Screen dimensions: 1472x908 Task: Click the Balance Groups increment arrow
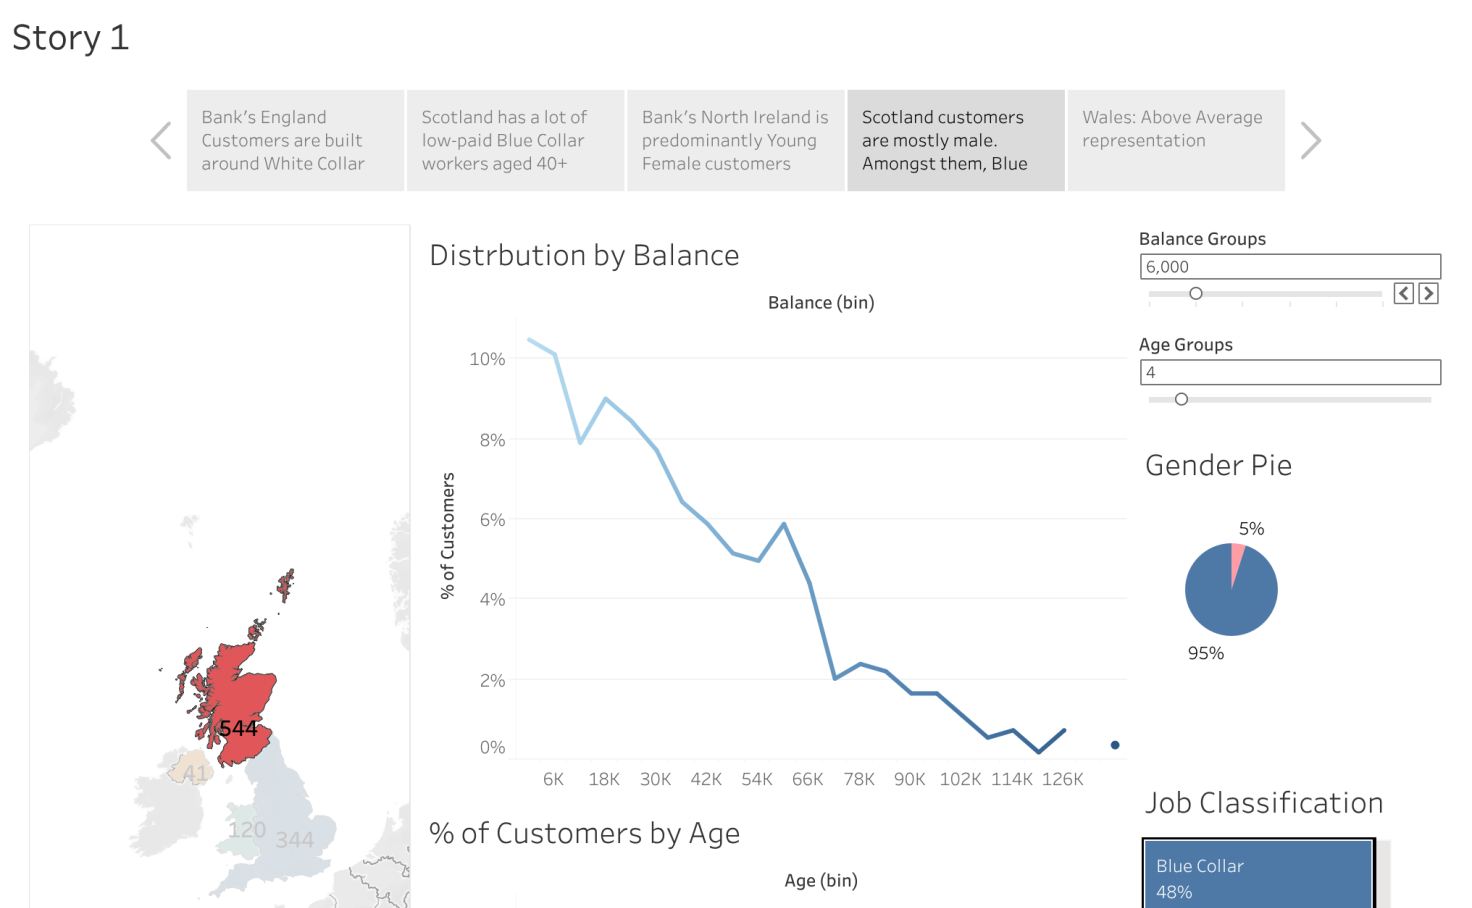[1428, 293]
